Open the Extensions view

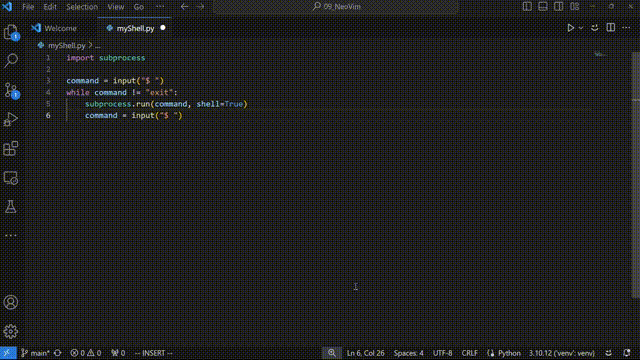pyautogui.click(x=11, y=149)
